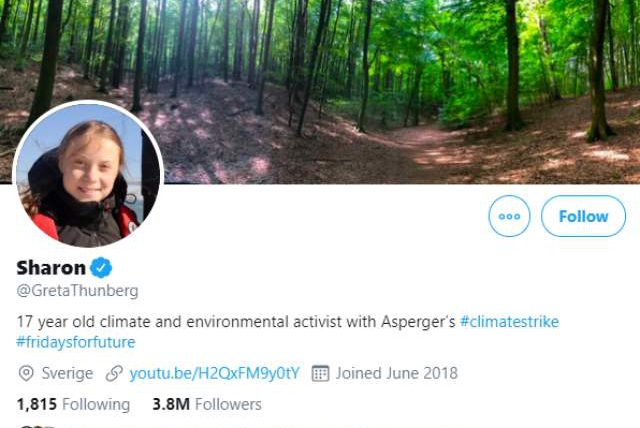Open the more options ellipsis button
Image resolution: width=640 pixels, height=428 pixels.
(x=509, y=216)
